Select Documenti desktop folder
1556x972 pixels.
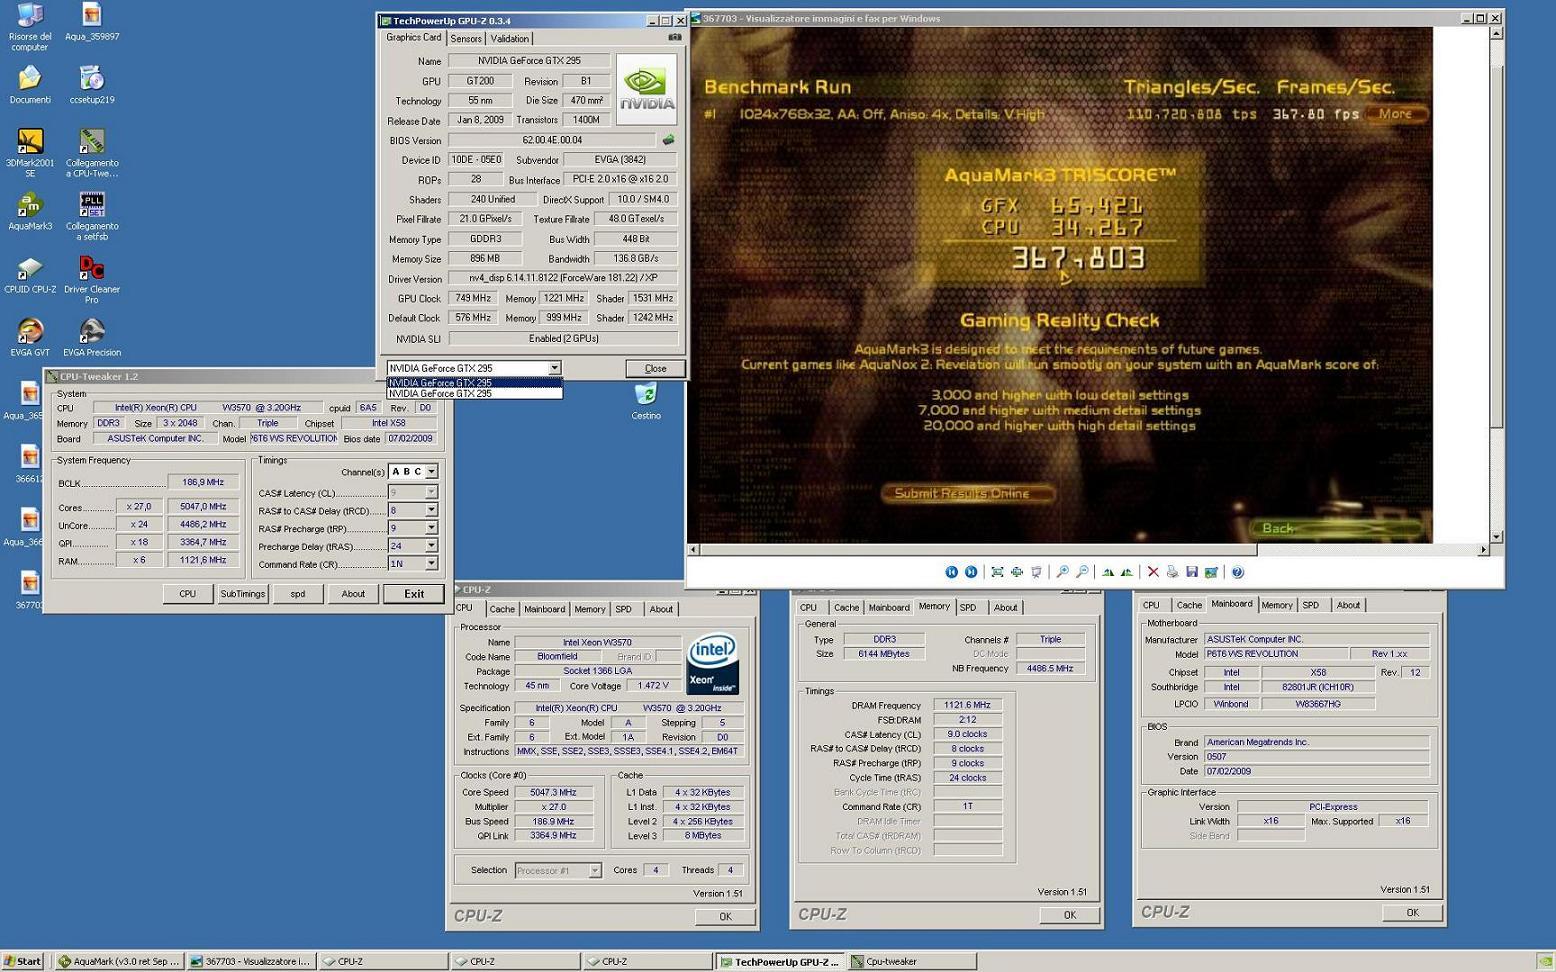[30, 84]
